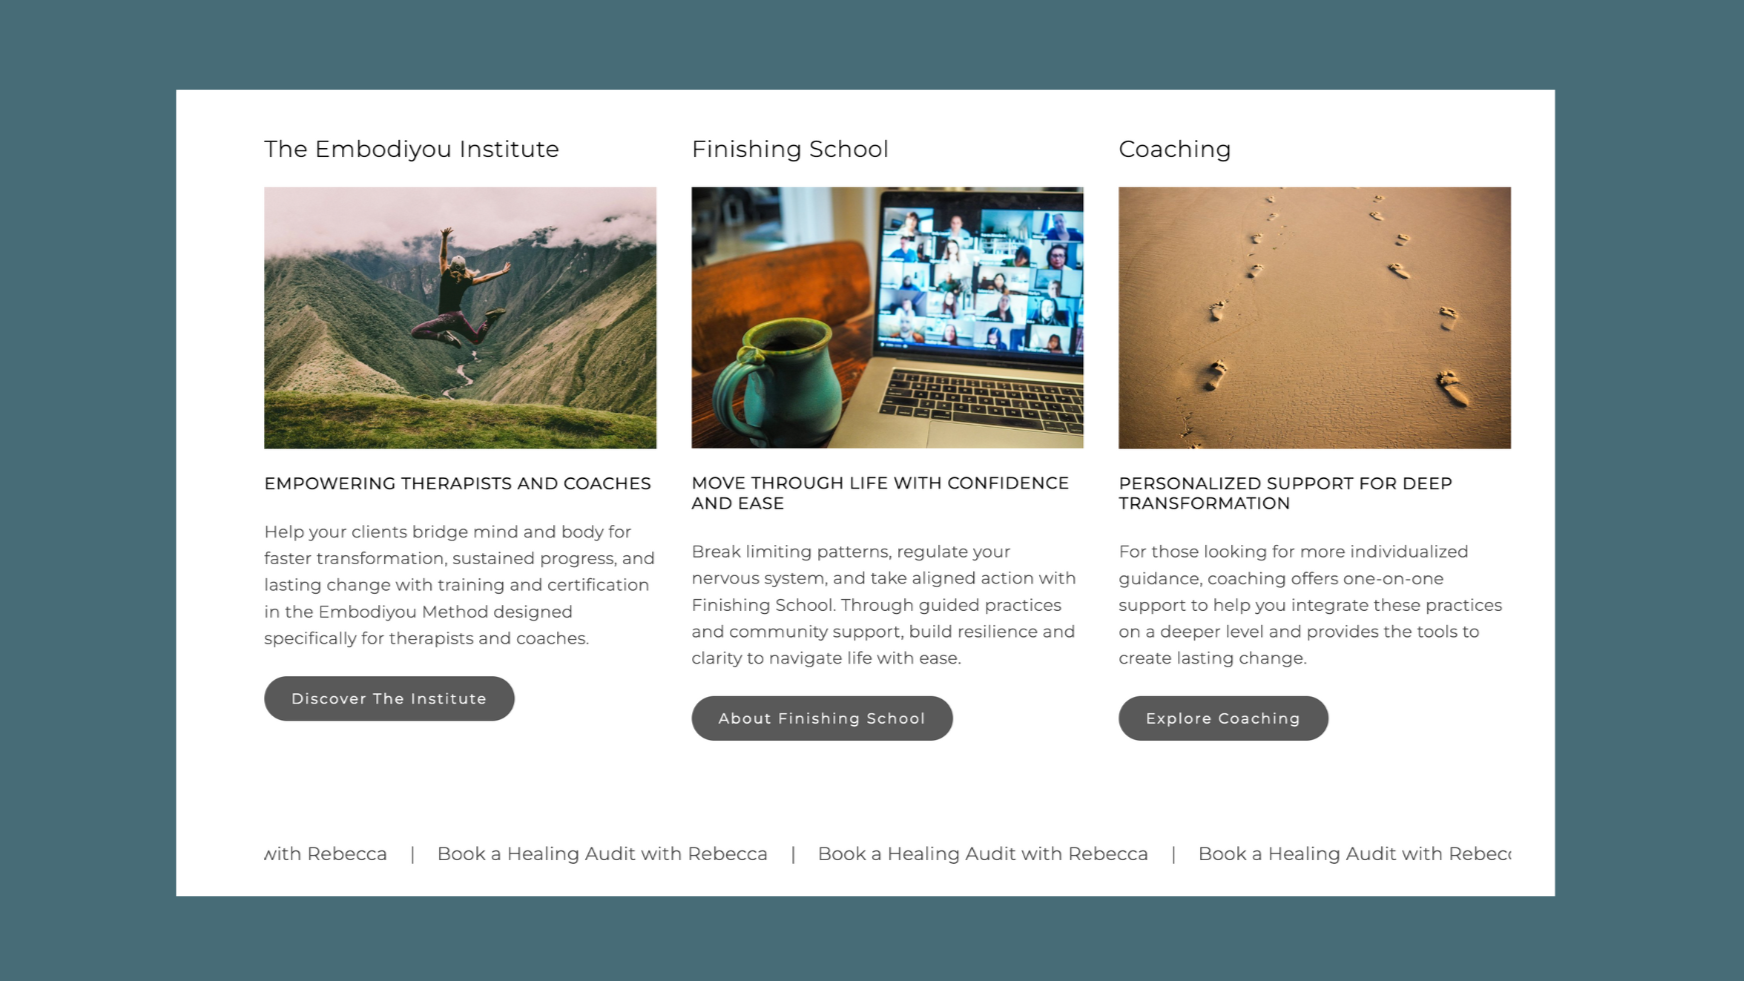
Task: Click third Book a Healing Audit link
Action: tap(983, 853)
